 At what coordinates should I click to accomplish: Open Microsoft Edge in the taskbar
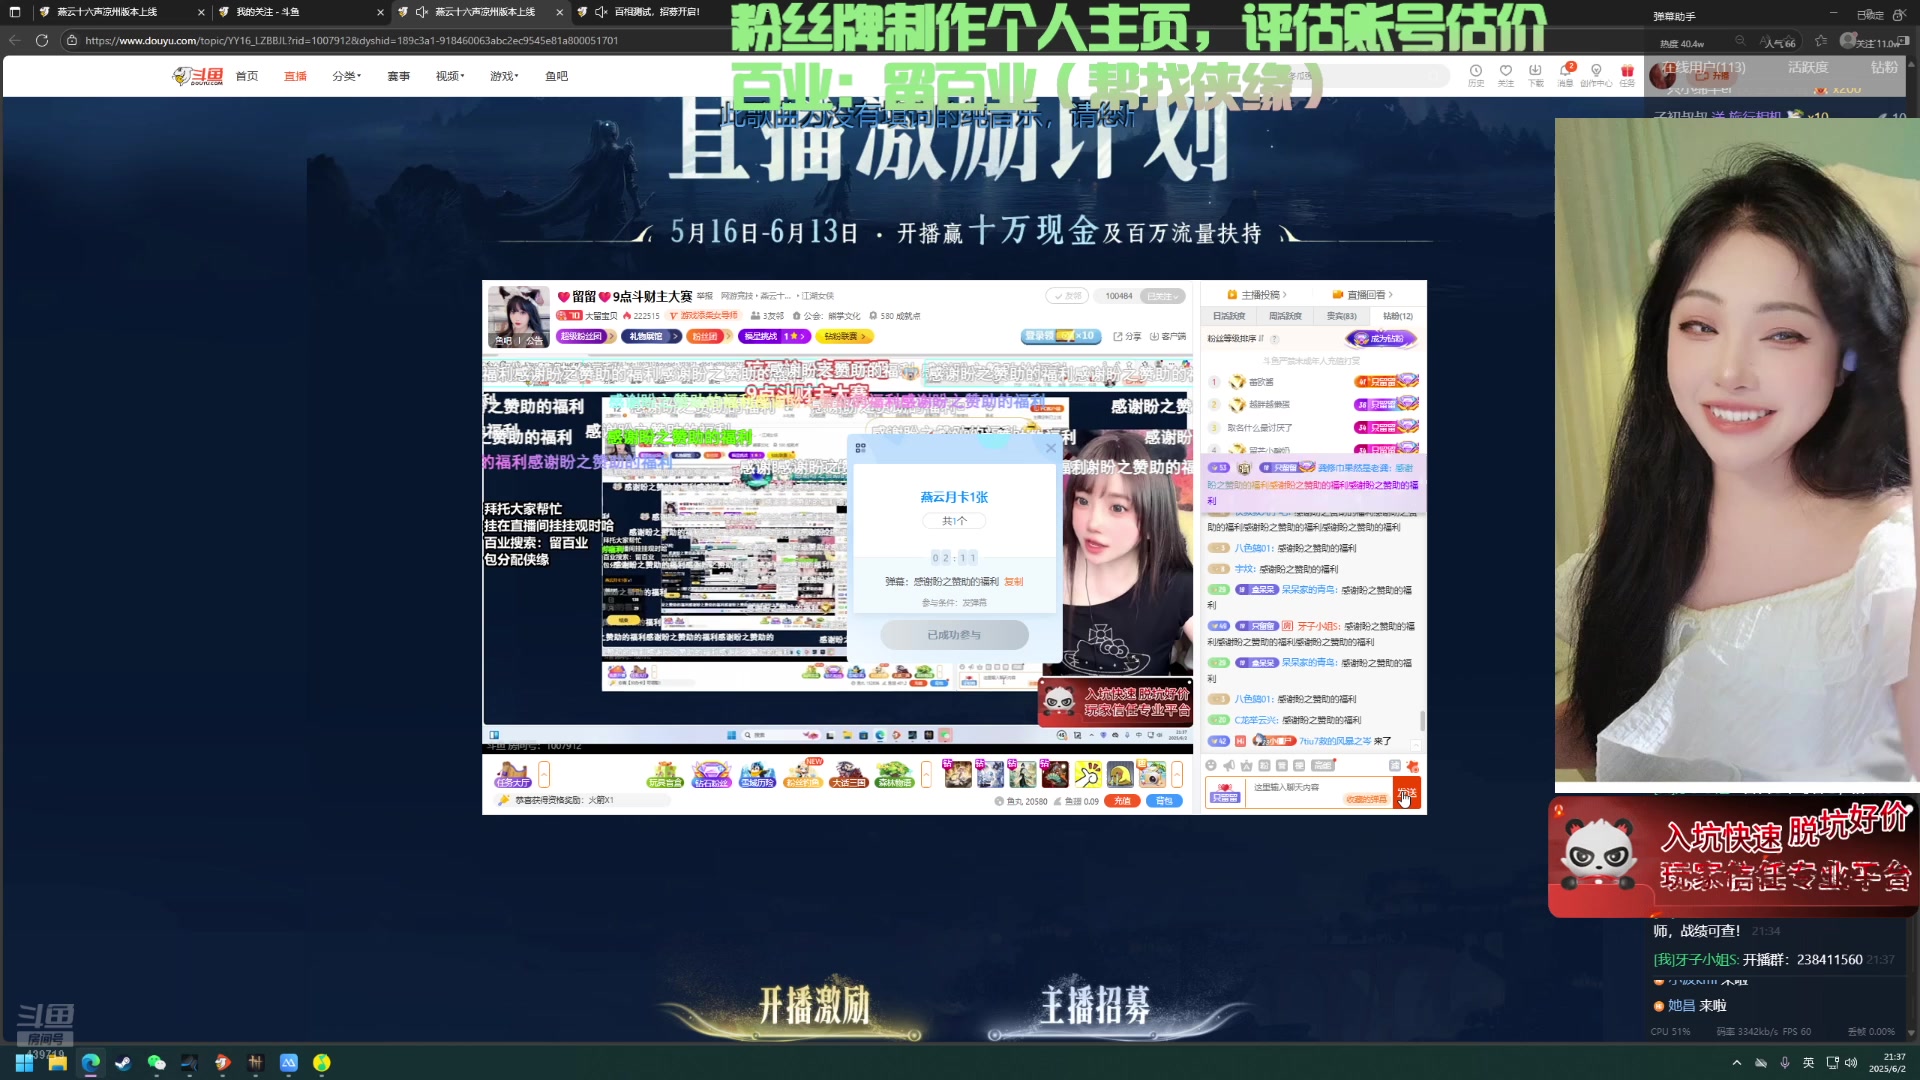point(90,1062)
